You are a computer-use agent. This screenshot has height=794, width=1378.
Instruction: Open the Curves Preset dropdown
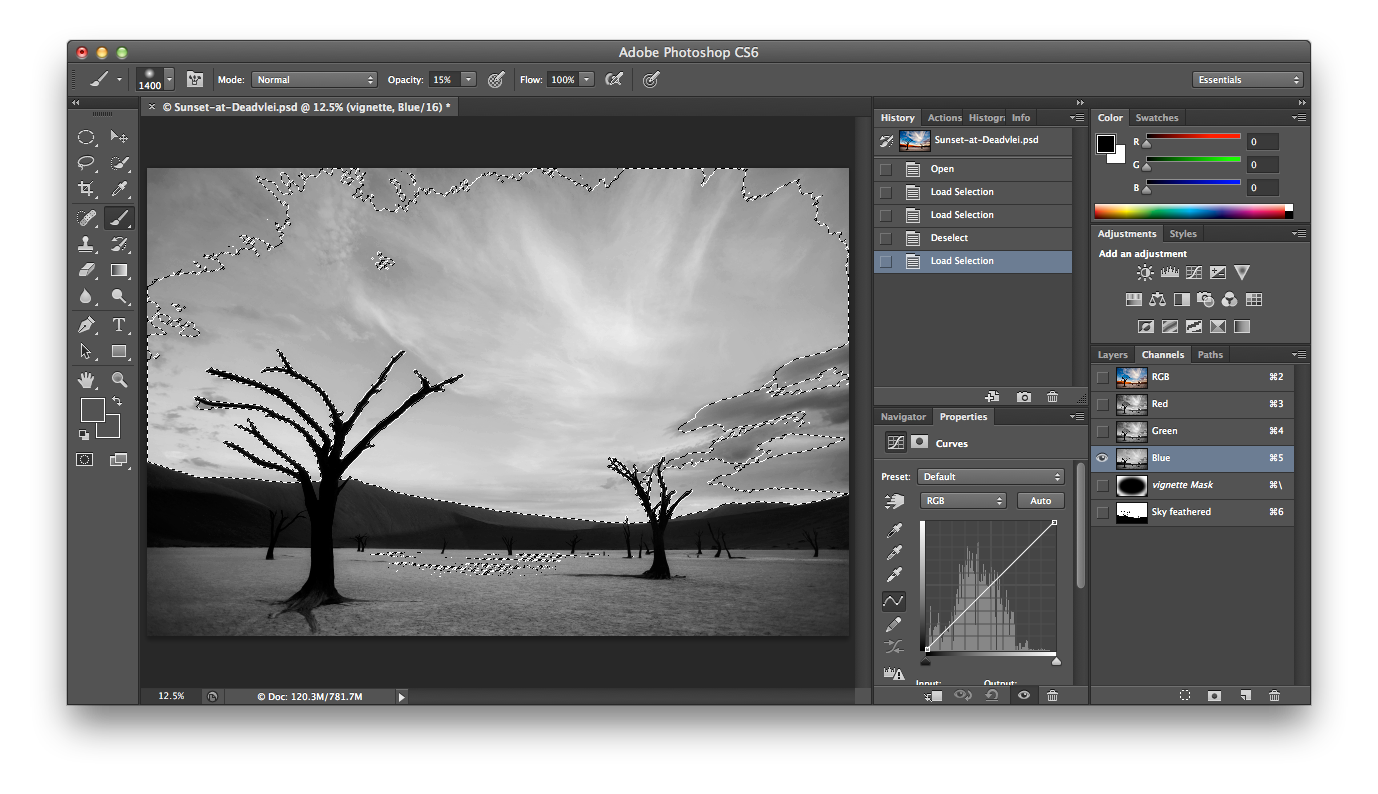(x=992, y=477)
